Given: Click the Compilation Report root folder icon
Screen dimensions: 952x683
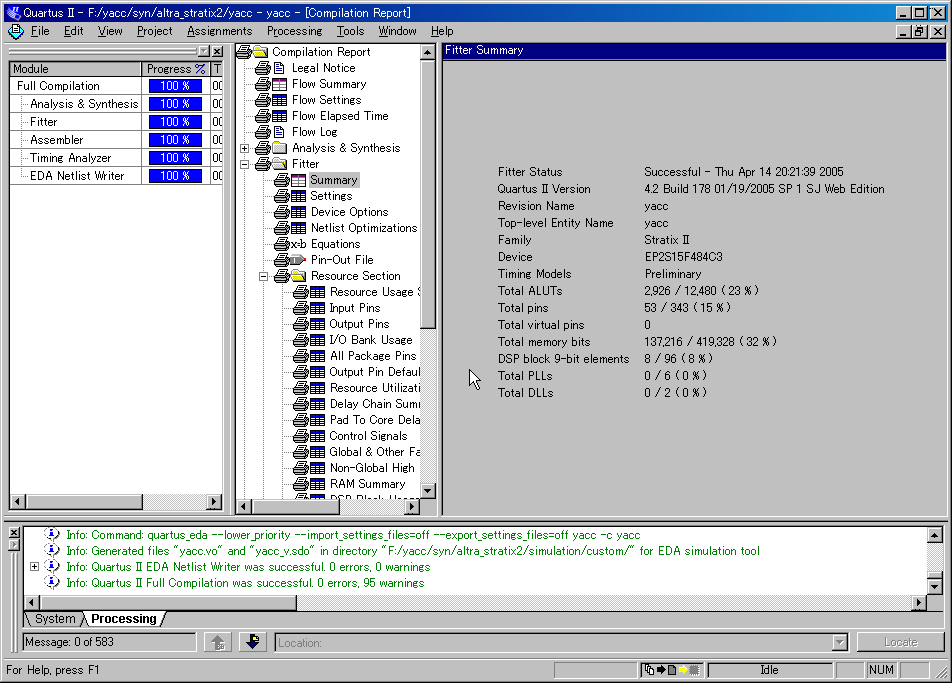Looking at the screenshot, I should [259, 52].
